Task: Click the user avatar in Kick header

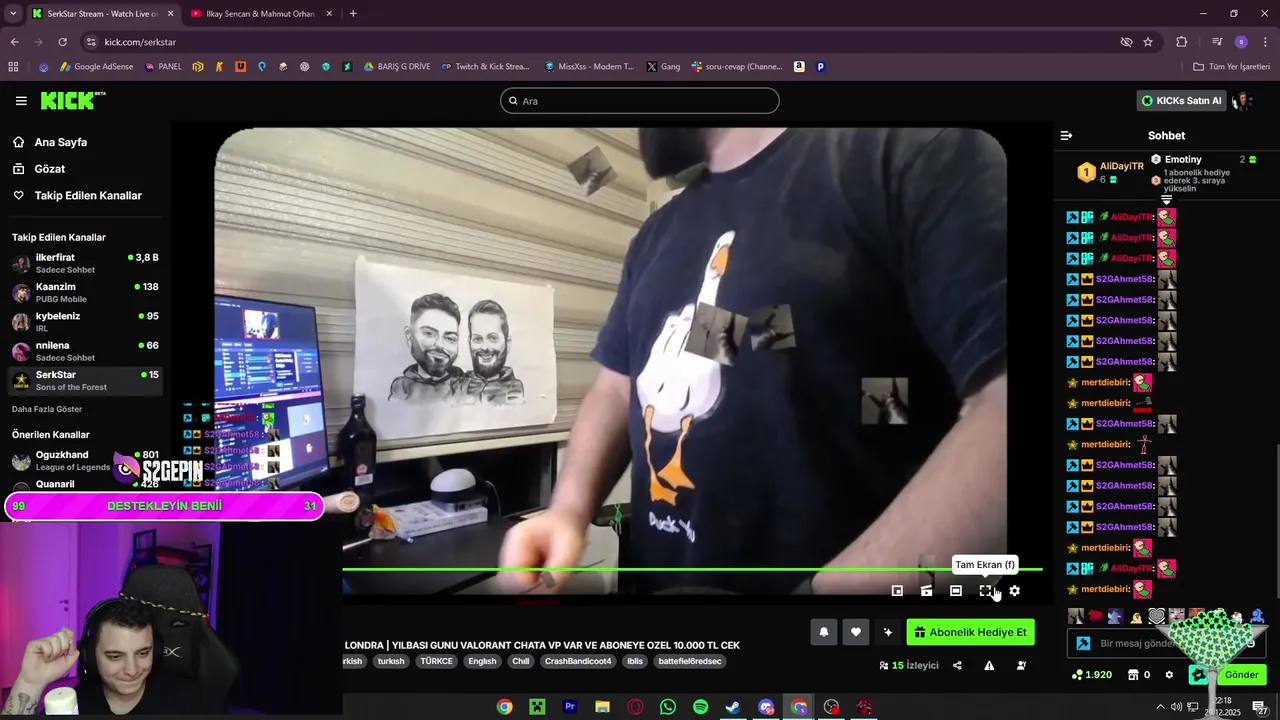Action: [x=1243, y=101]
